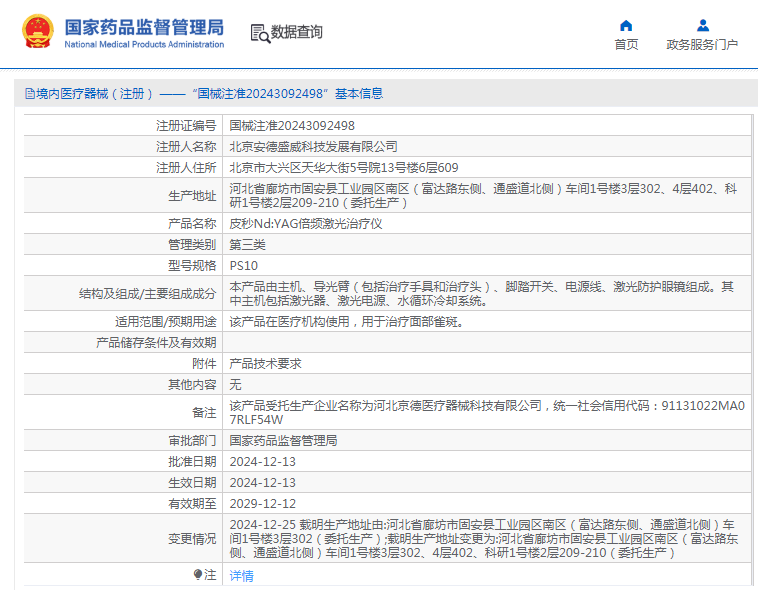Click the national emblem logo
The width and height of the screenshot is (758, 590).
[x=38, y=31]
